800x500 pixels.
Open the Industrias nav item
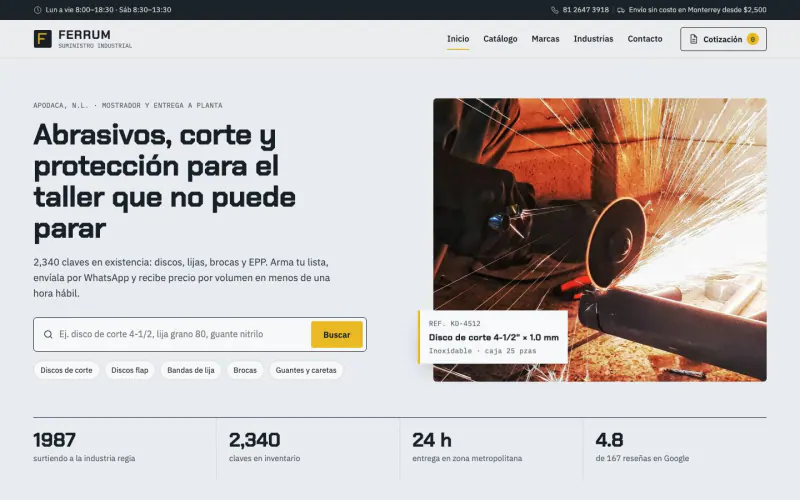(x=593, y=39)
